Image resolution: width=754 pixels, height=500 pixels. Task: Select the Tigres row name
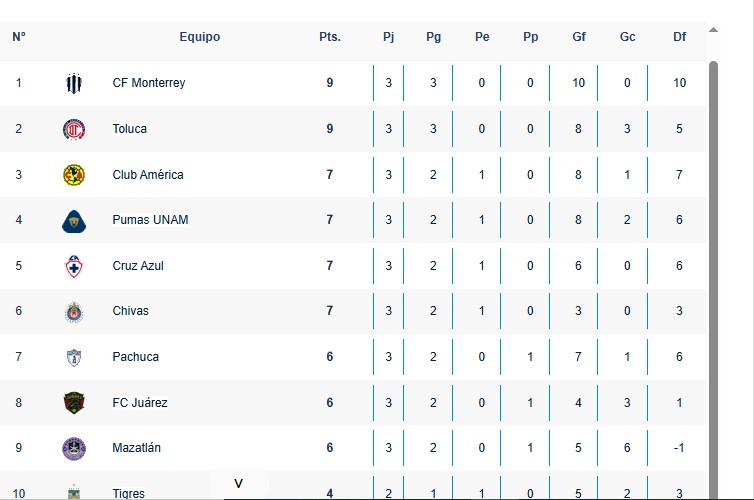pos(128,493)
